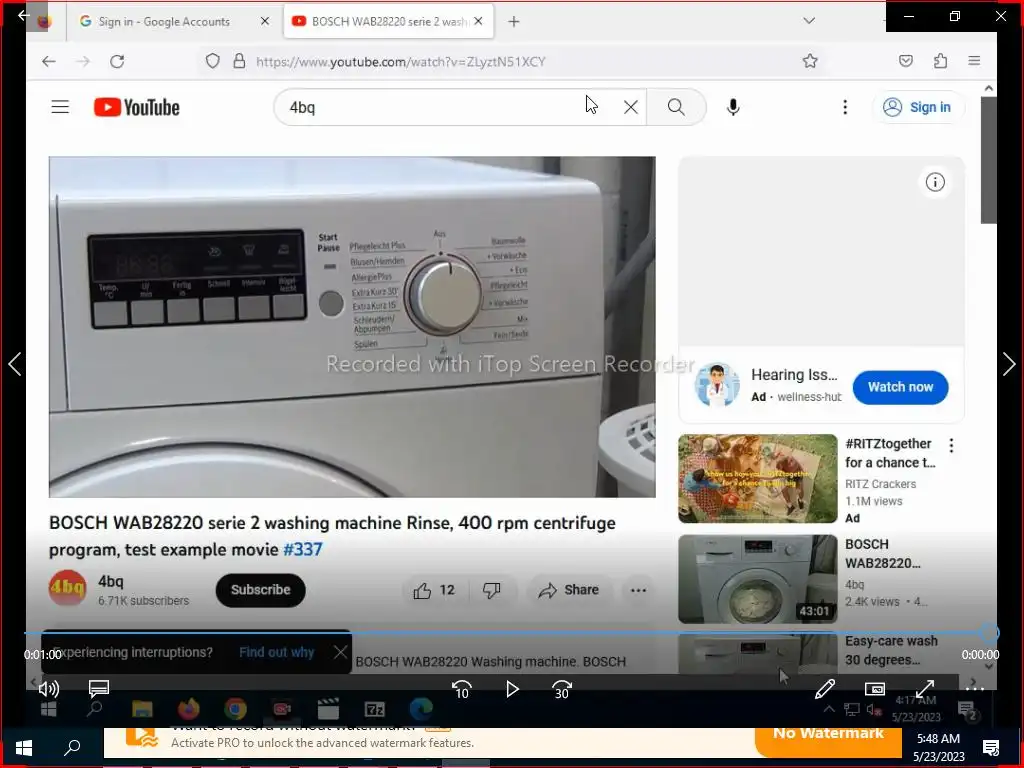Open more actions ellipsis beside Share
The width and height of the screenshot is (1024, 768).
[x=638, y=590]
